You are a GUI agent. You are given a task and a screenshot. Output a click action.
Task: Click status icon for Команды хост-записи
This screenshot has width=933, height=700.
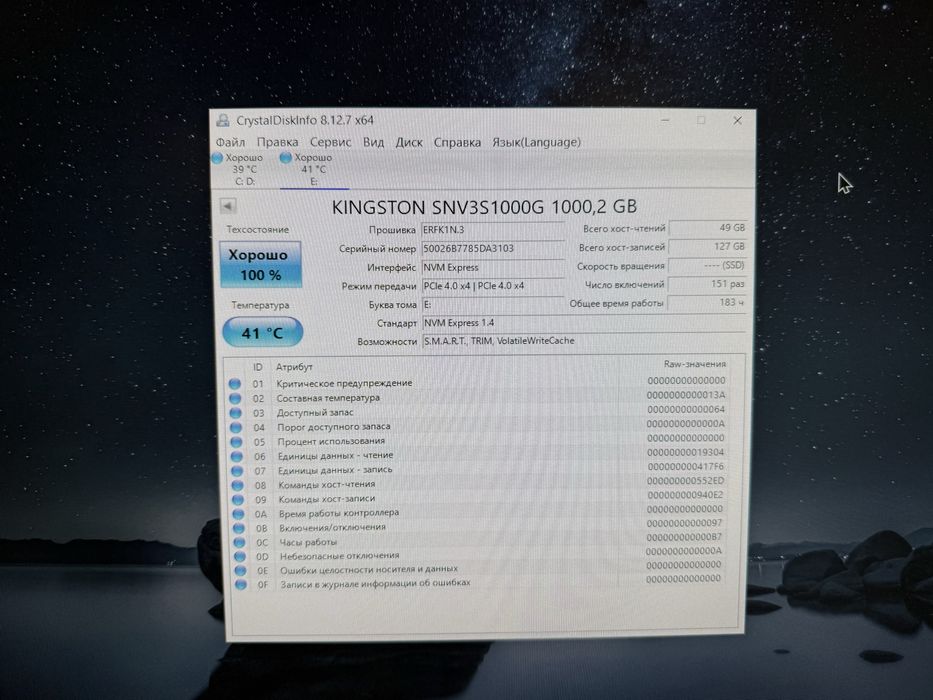(x=238, y=499)
